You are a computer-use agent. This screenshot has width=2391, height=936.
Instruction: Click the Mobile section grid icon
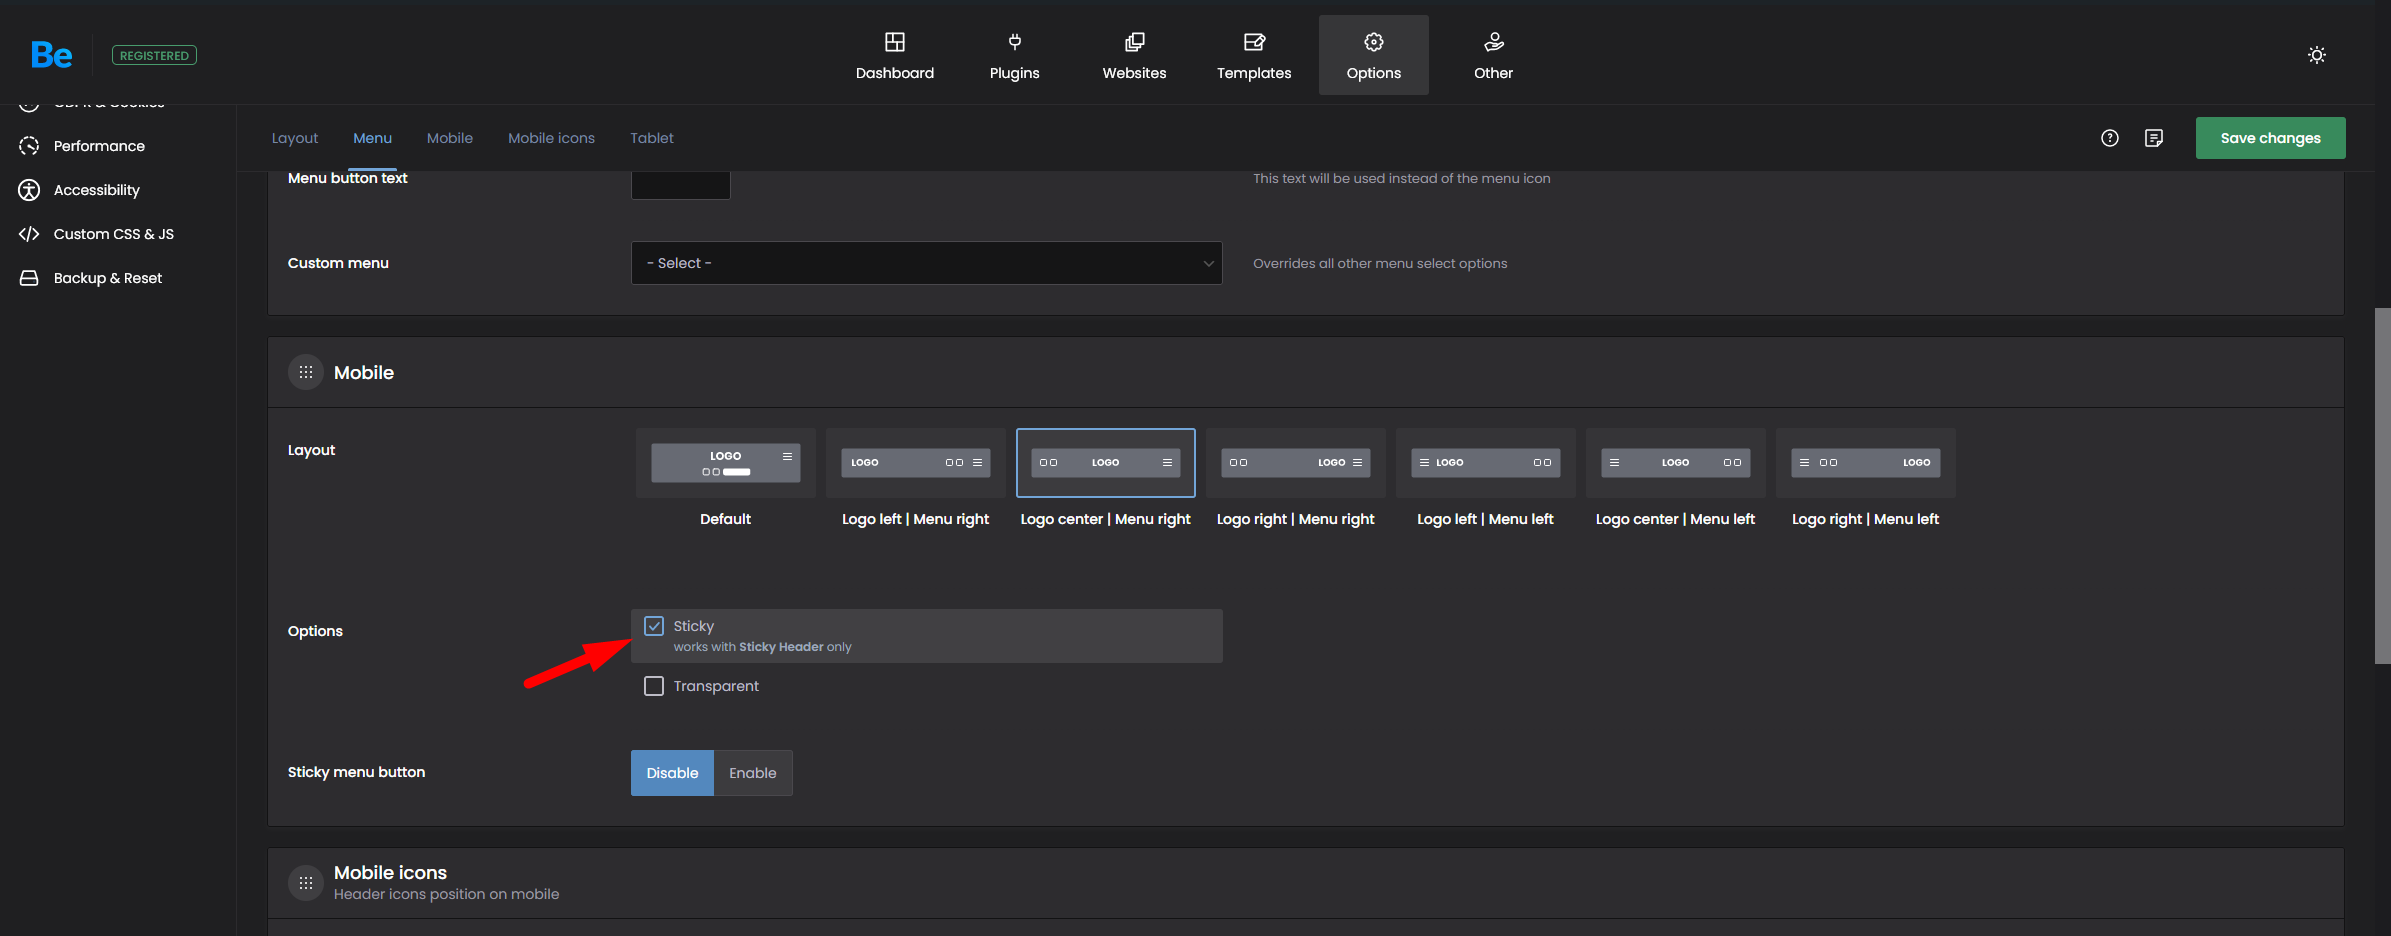tap(306, 372)
